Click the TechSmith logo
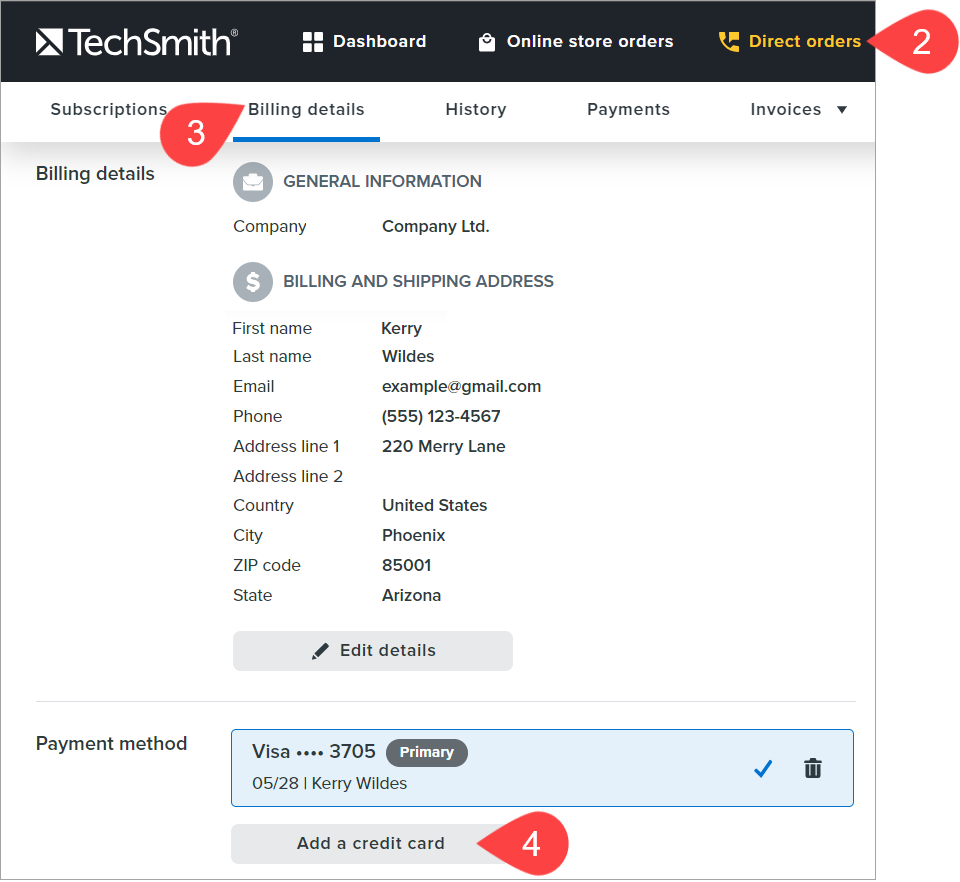 [137, 41]
